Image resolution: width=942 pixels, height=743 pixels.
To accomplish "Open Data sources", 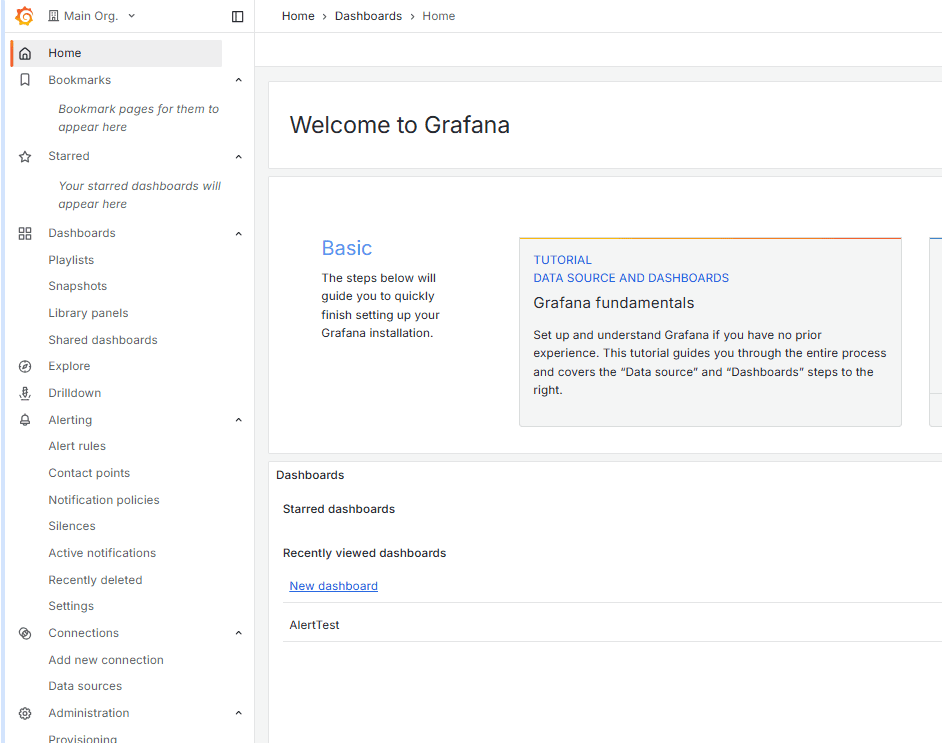I will click(x=85, y=685).
